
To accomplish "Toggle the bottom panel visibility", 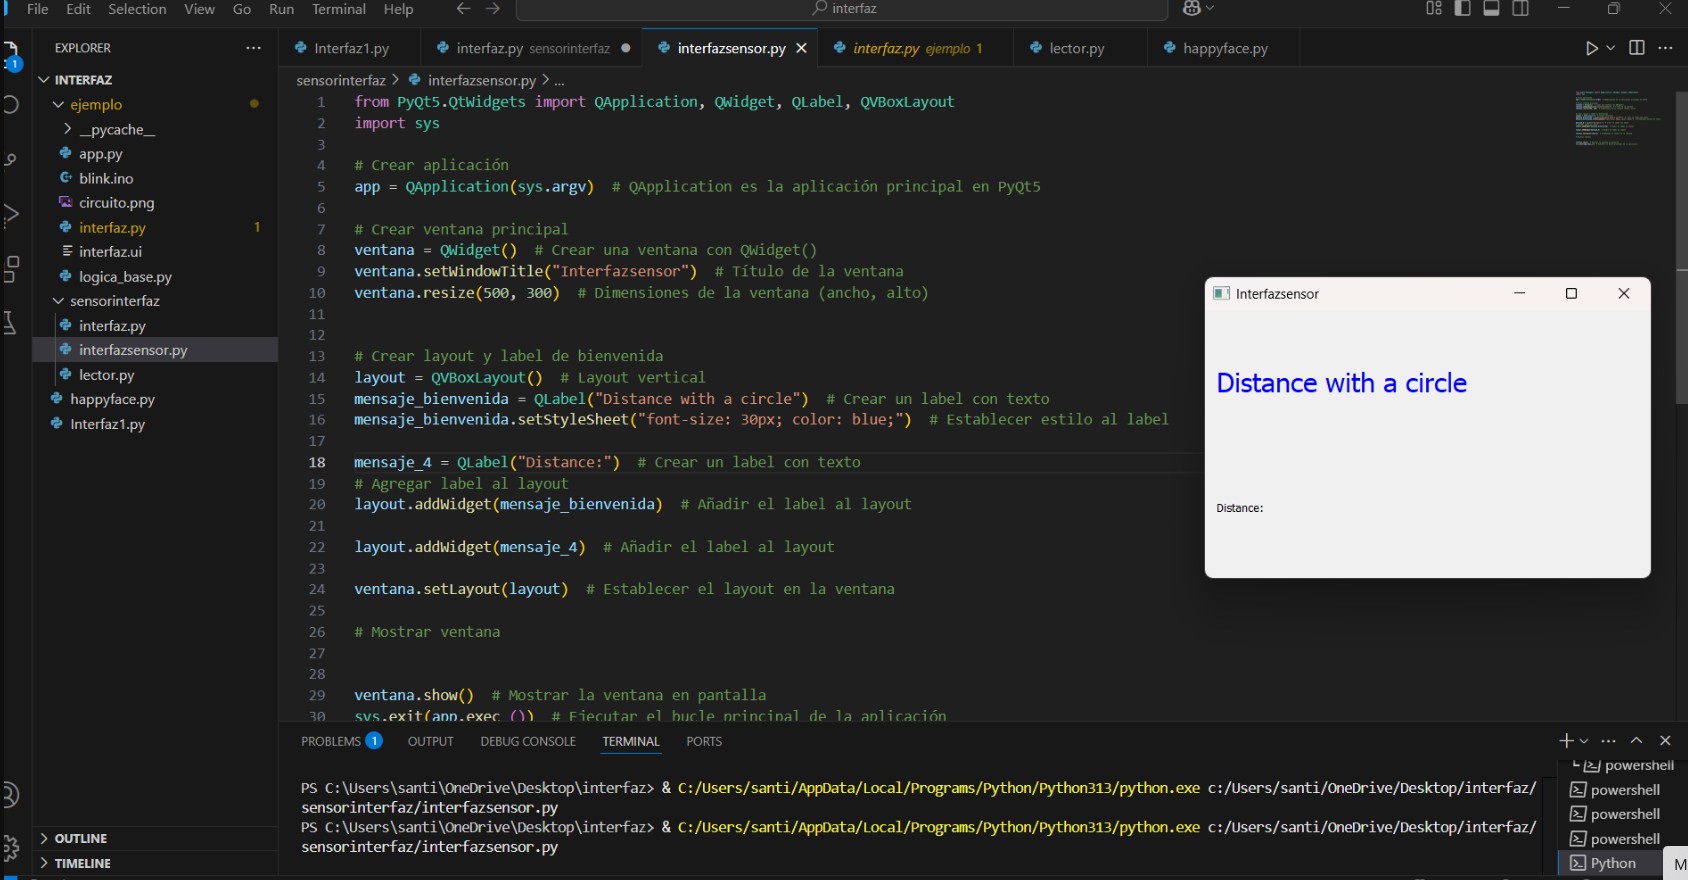I will [1491, 9].
